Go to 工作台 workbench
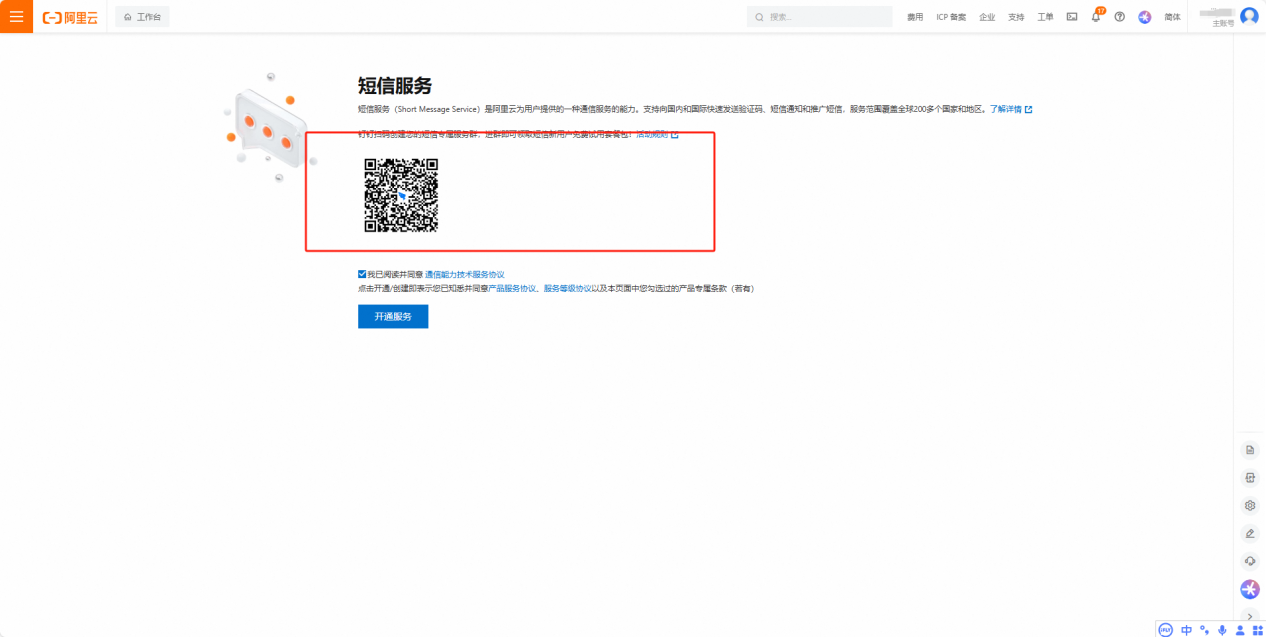The image size is (1266, 637). [x=142, y=17]
